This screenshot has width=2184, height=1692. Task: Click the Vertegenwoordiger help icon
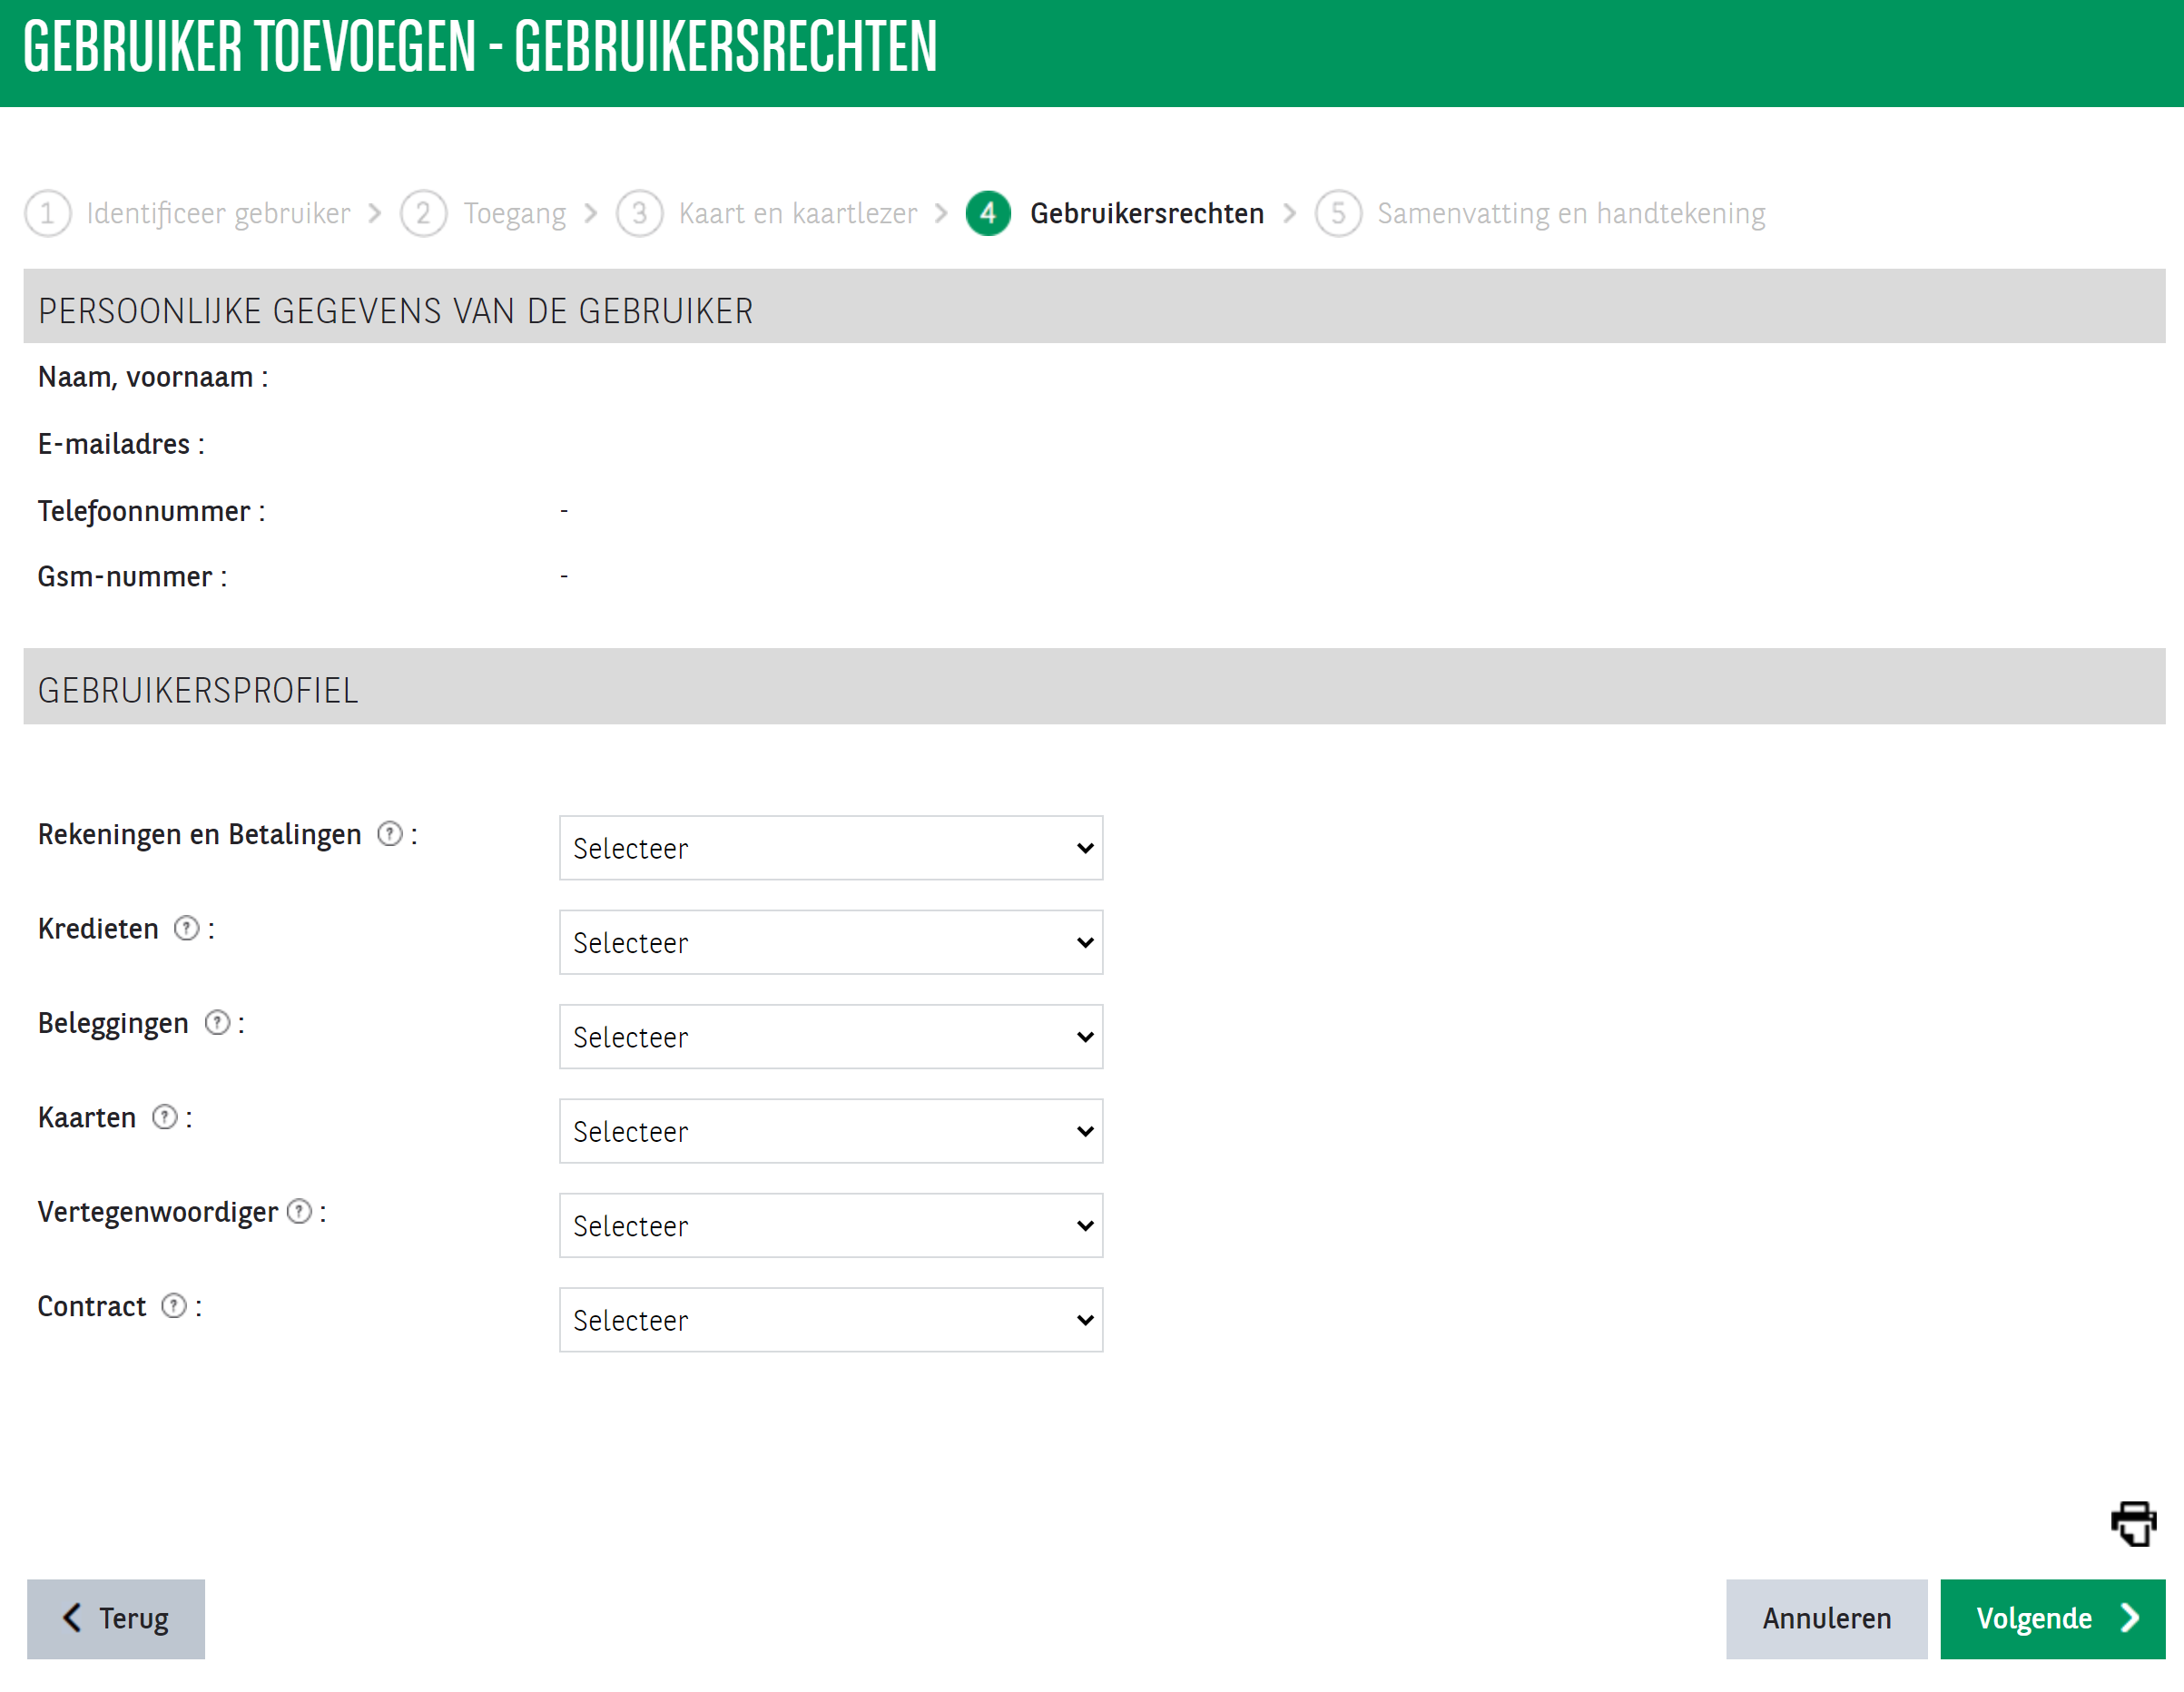(x=299, y=1211)
